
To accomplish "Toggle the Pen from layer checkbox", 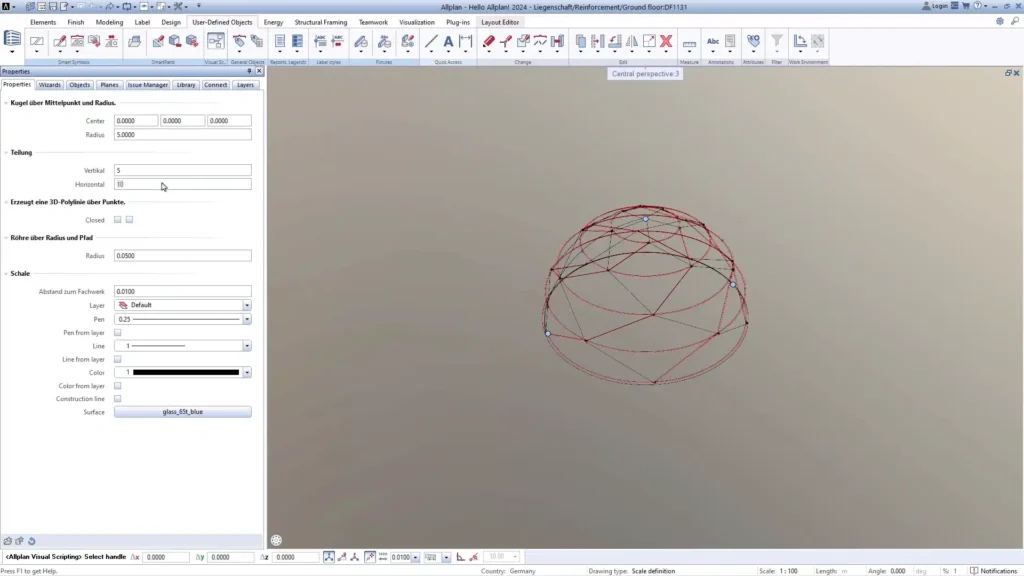I will 118,332.
